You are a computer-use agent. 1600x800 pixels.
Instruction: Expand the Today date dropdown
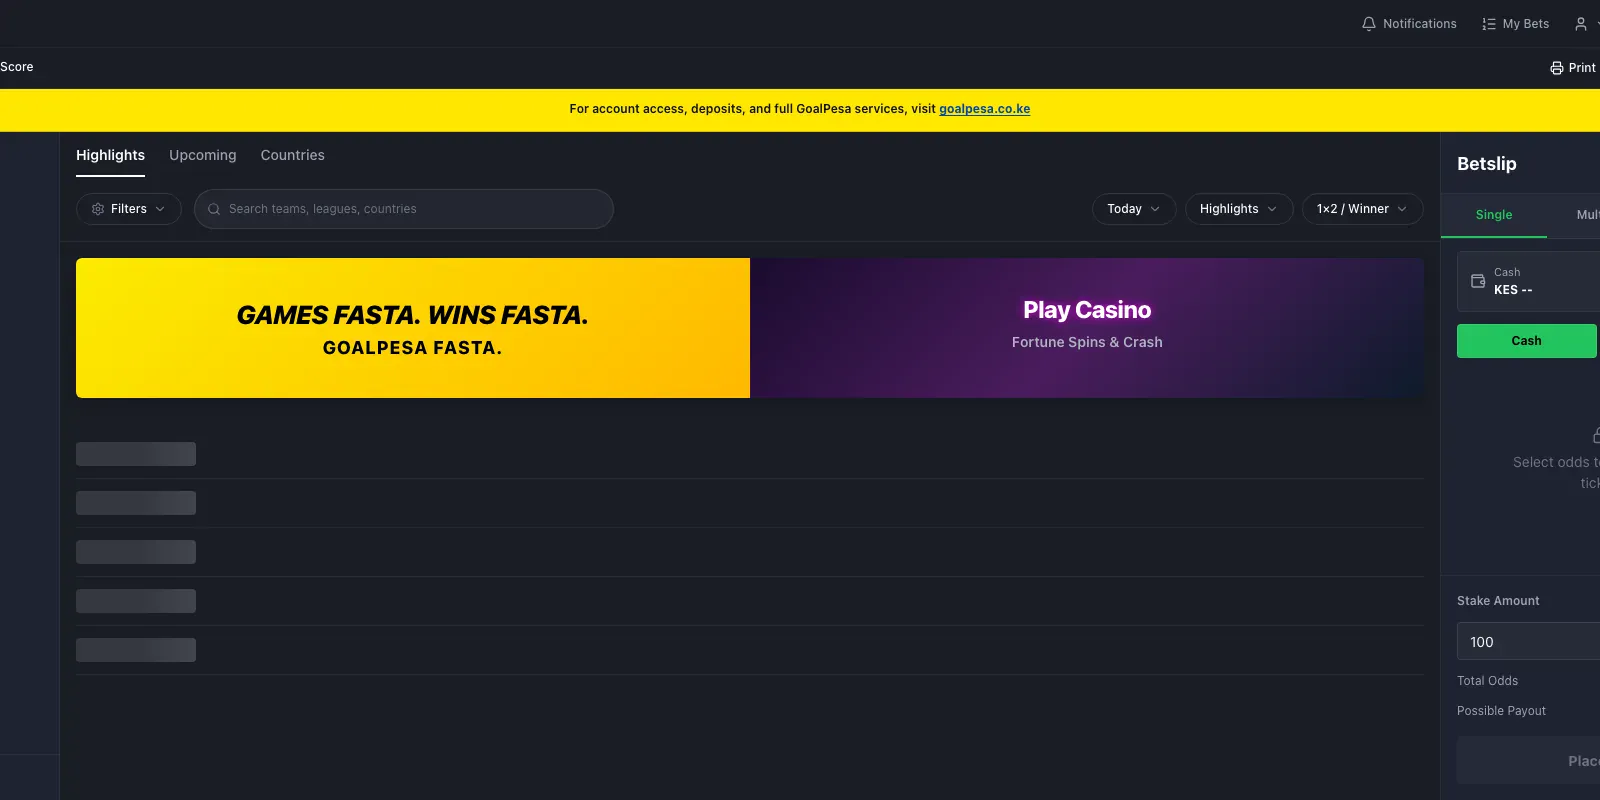pyautogui.click(x=1134, y=209)
